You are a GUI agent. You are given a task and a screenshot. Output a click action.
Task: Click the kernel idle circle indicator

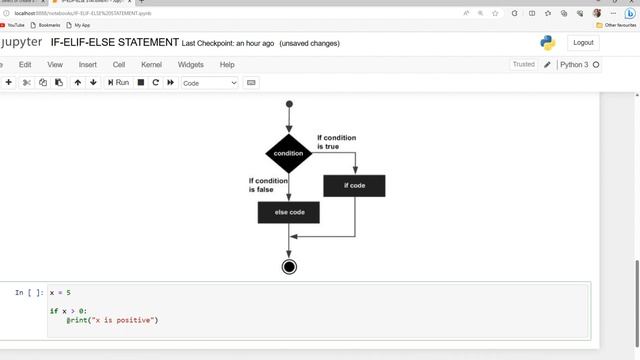[596, 64]
